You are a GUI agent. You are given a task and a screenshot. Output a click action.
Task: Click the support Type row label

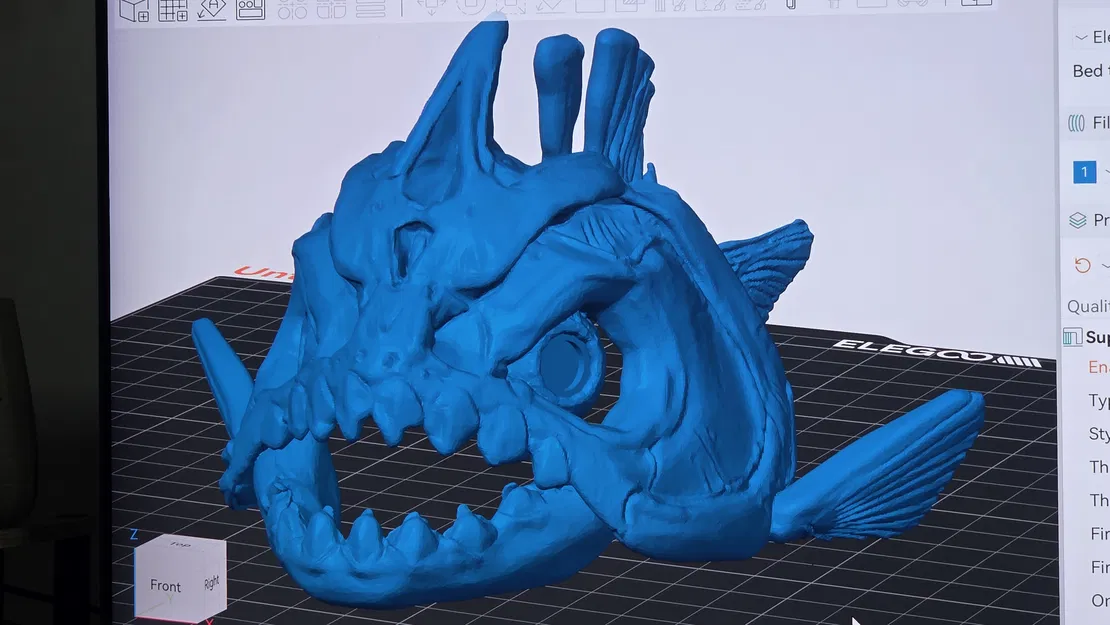[1099, 401]
